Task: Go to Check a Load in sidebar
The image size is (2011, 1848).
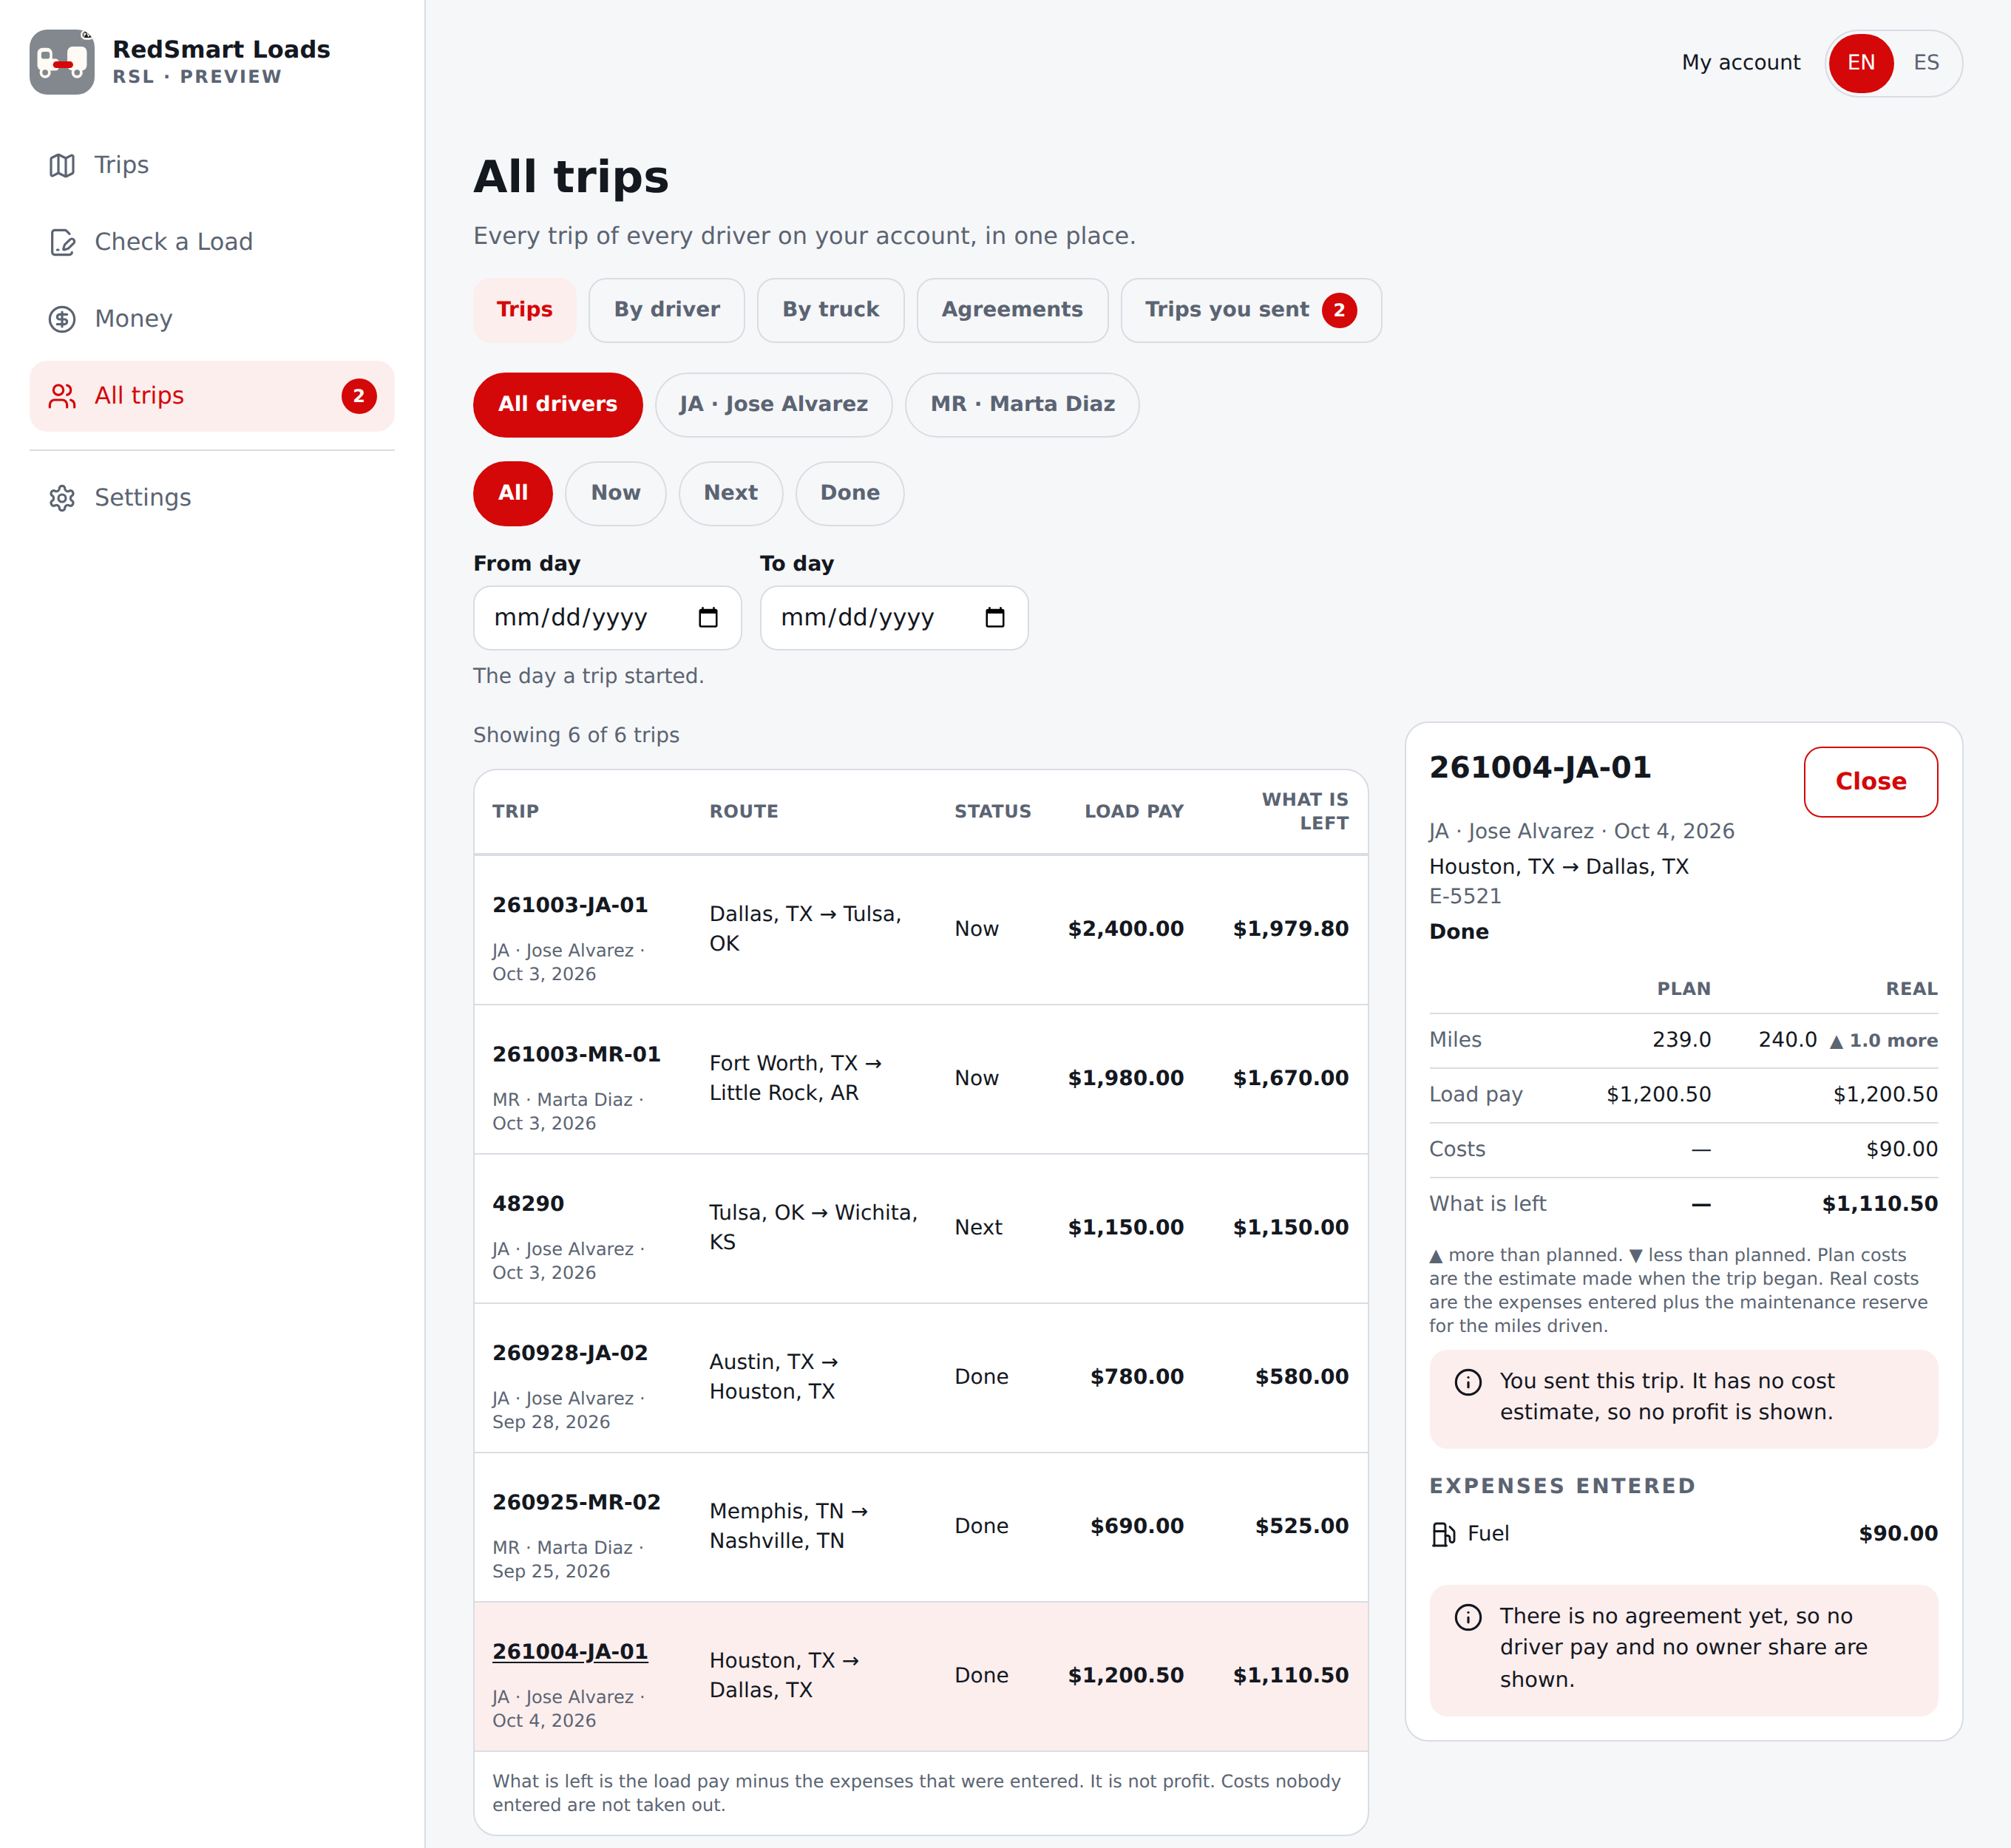Action: click(x=212, y=242)
